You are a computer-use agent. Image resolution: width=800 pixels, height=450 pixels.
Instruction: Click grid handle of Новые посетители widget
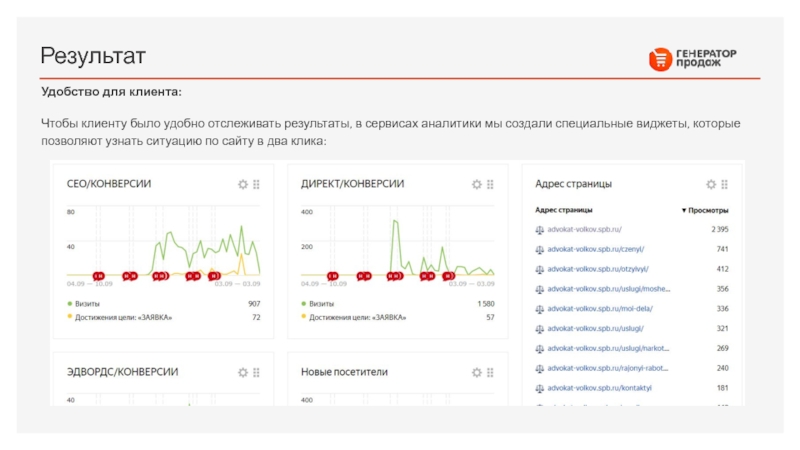490,372
